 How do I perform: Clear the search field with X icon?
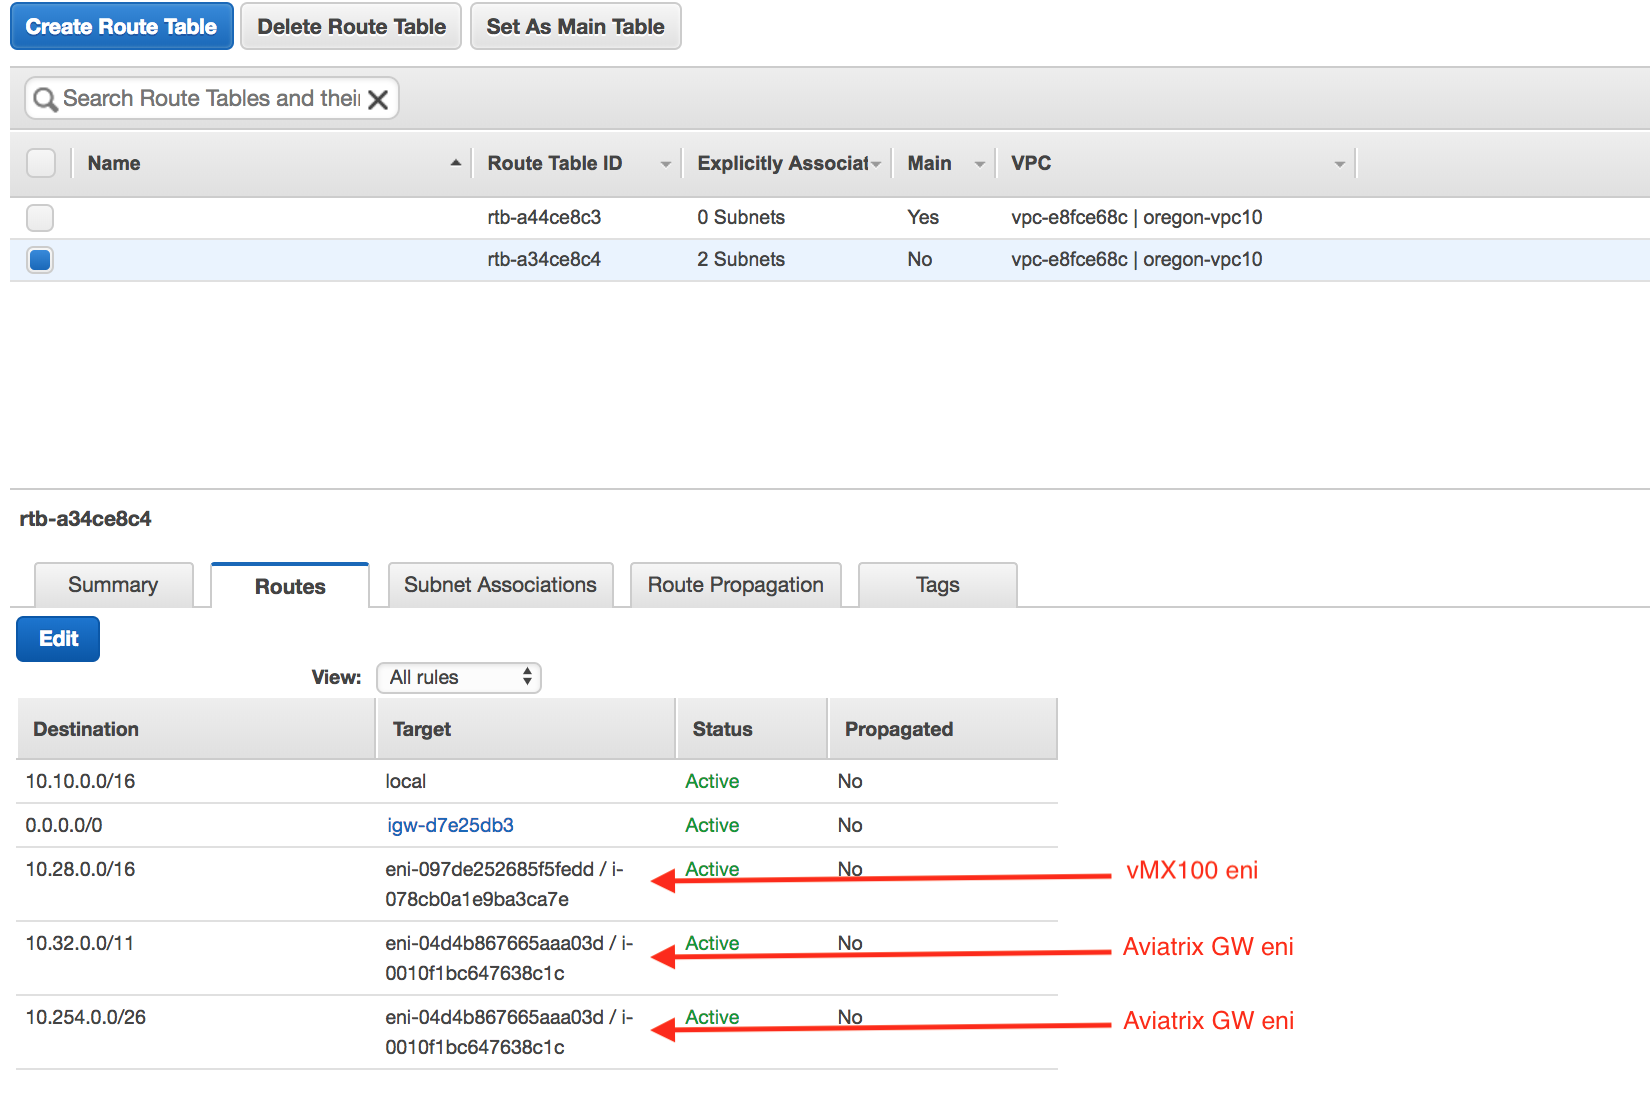coord(378,99)
